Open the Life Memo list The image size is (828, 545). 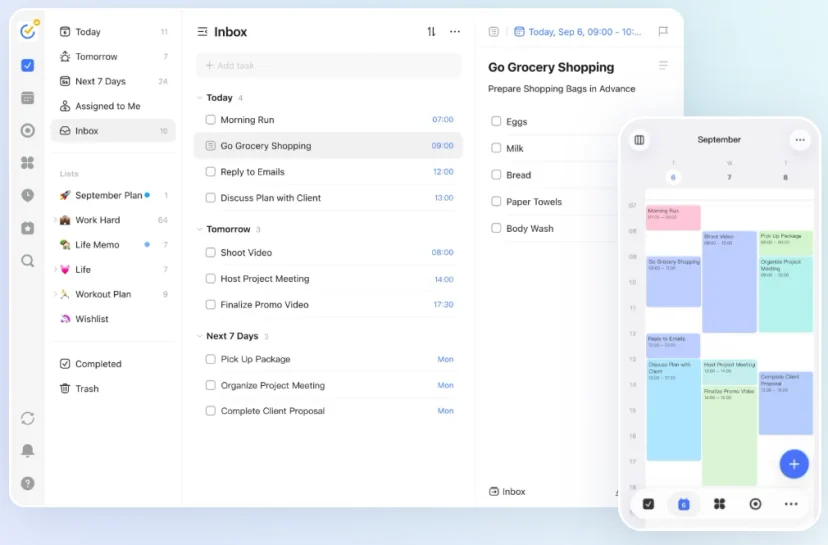[x=113, y=245]
